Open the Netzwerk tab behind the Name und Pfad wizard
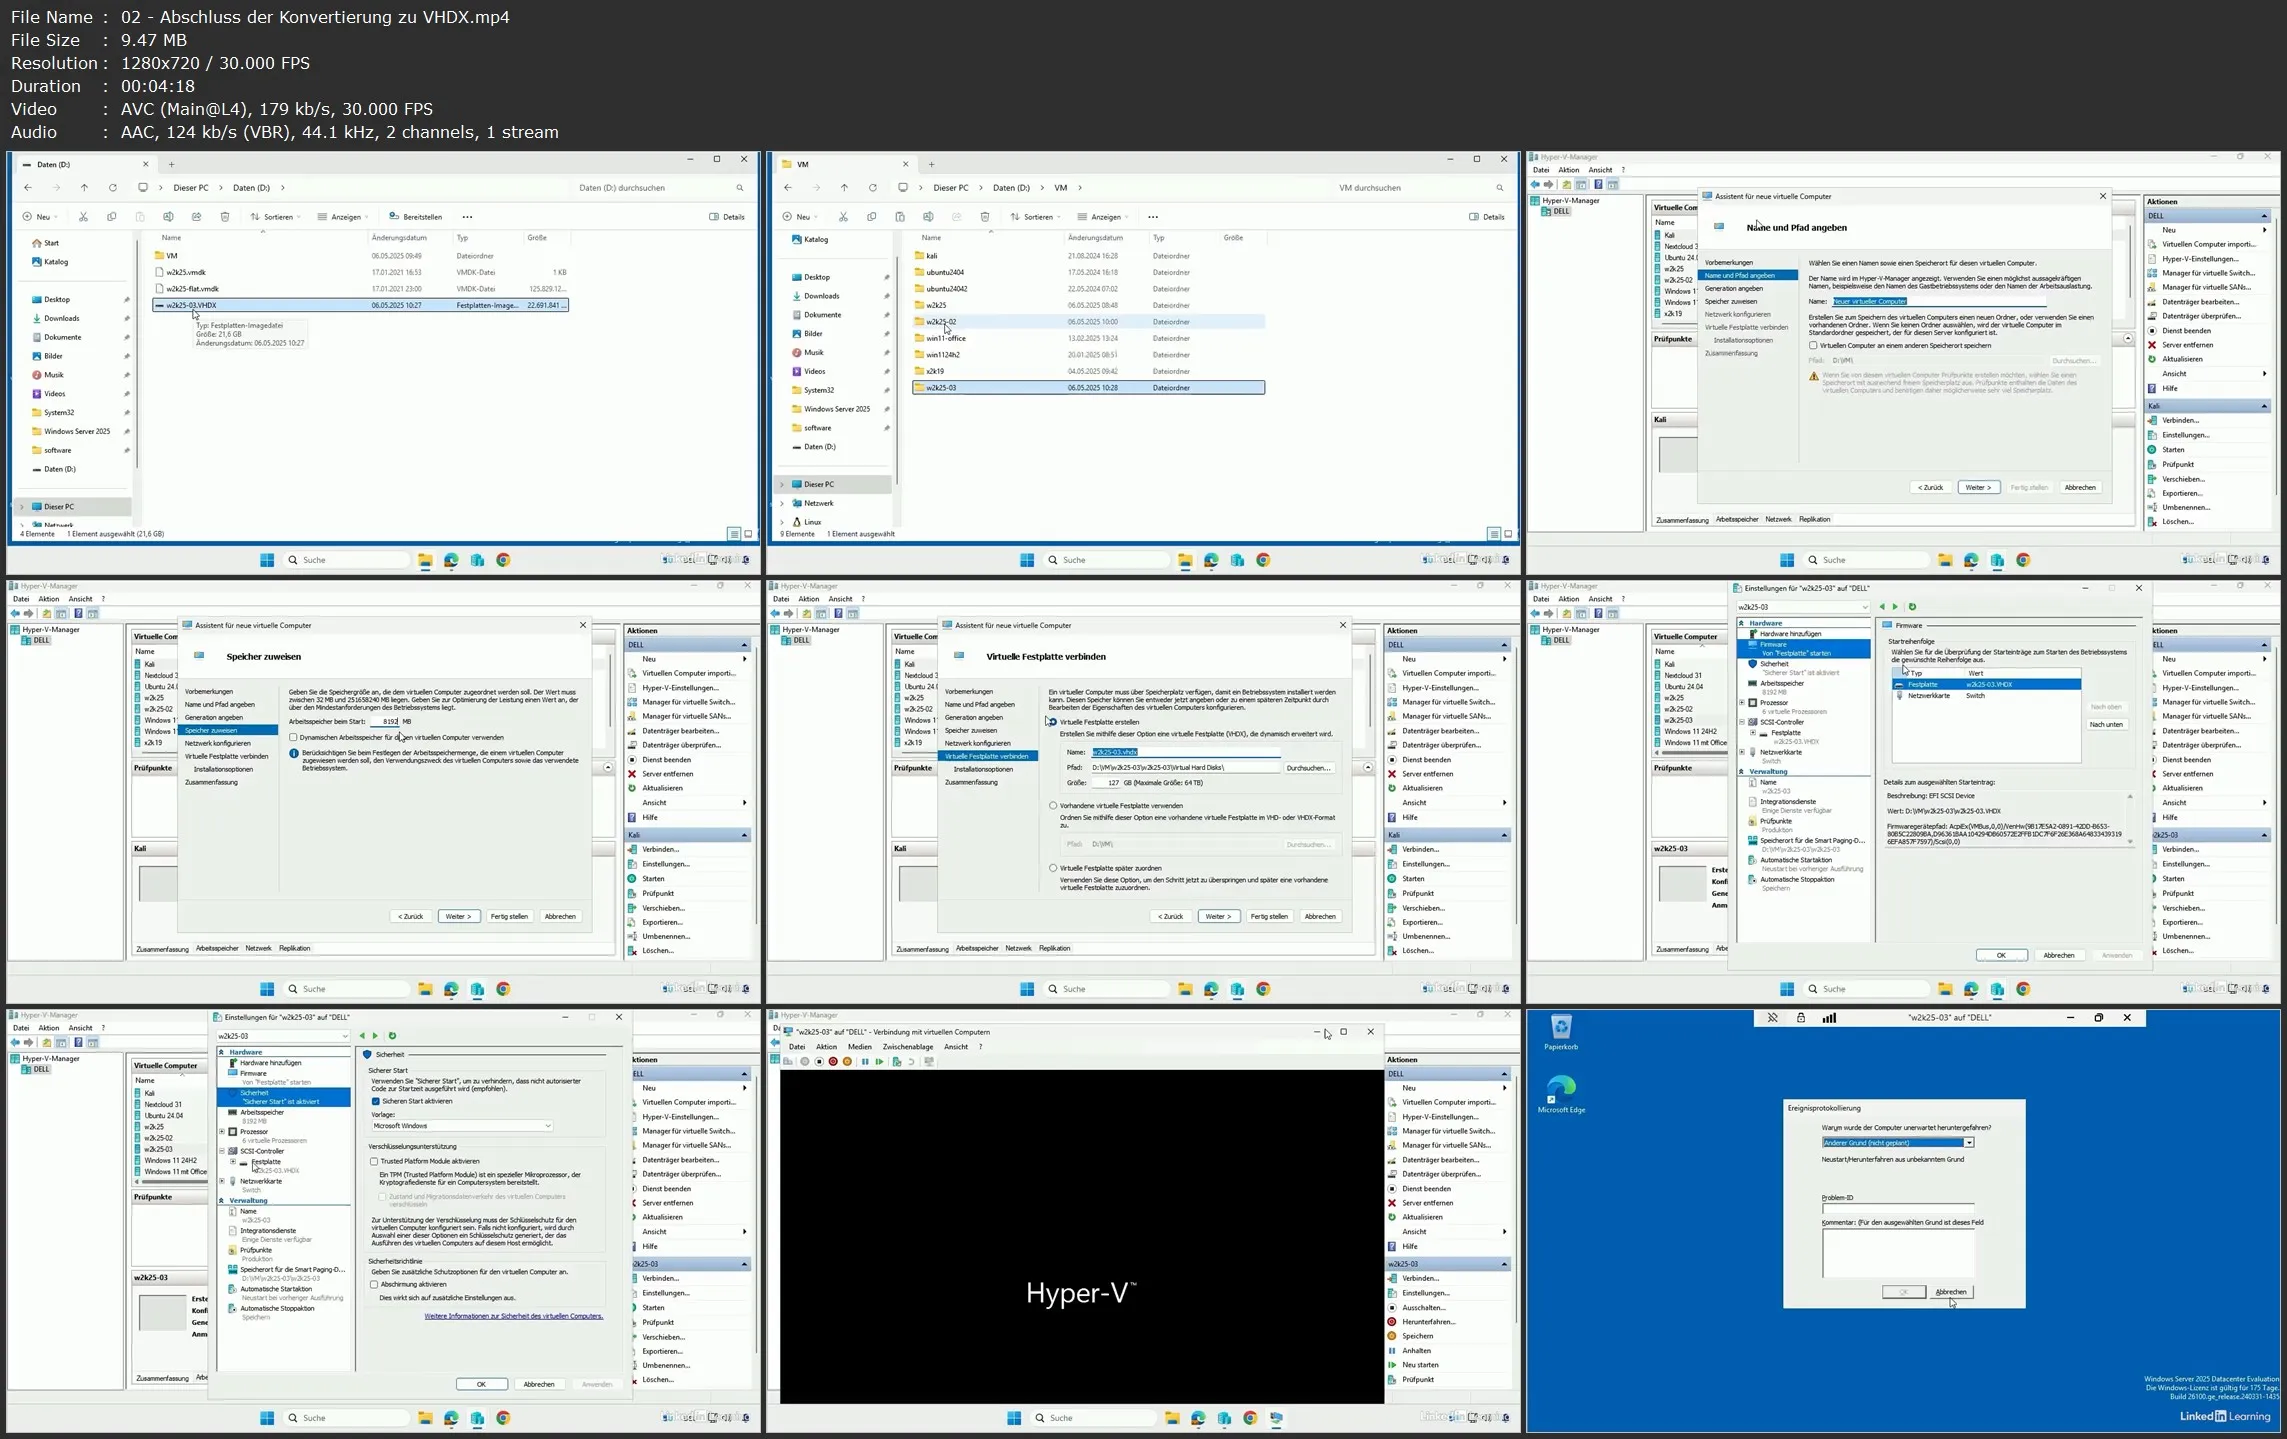This screenshot has height=1439, width=2287. click(1778, 520)
